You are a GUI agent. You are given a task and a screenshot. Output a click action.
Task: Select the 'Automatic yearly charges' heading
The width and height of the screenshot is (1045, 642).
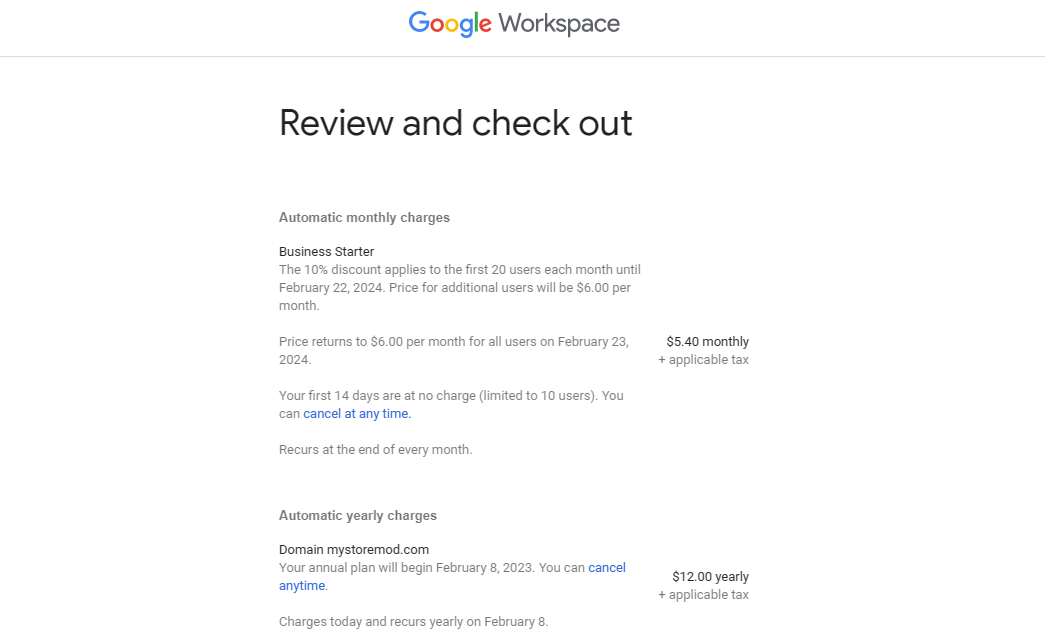click(x=358, y=515)
